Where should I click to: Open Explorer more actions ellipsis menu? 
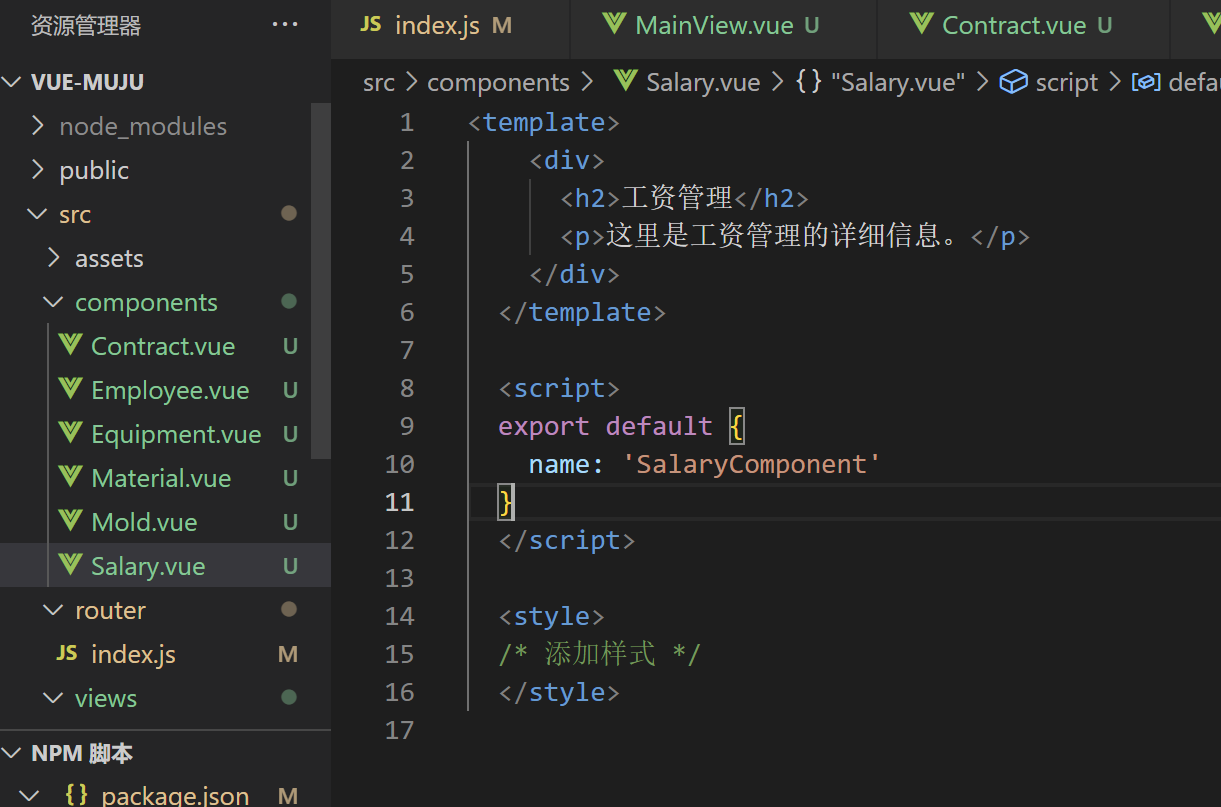pyautogui.click(x=285, y=25)
